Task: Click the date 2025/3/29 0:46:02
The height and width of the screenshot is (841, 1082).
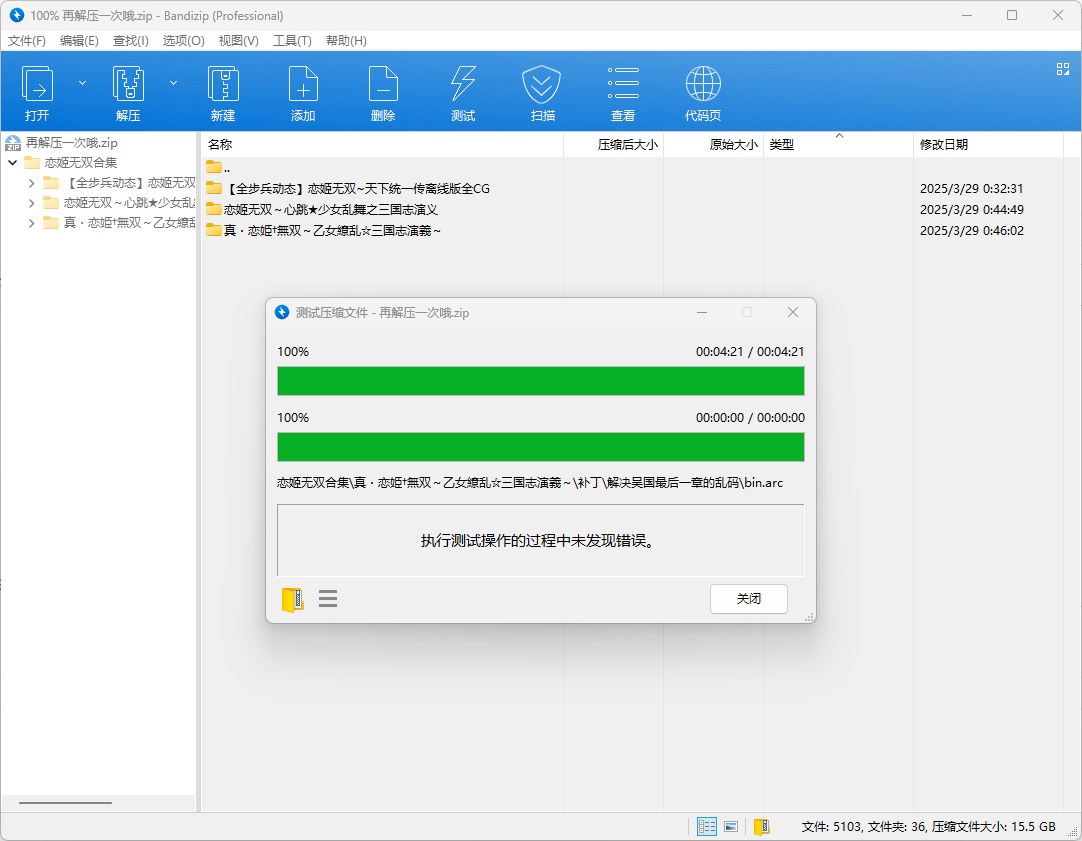Action: [x=971, y=230]
